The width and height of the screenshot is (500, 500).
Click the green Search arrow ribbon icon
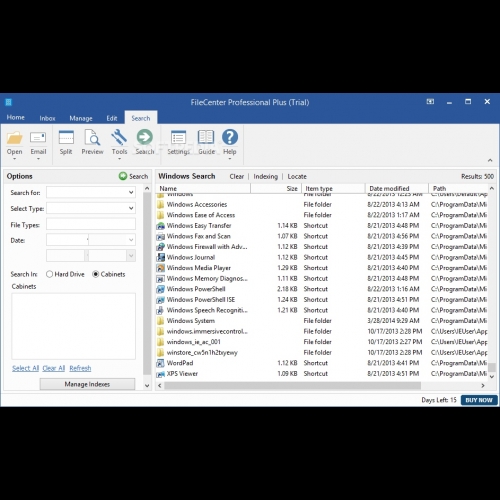click(x=145, y=137)
